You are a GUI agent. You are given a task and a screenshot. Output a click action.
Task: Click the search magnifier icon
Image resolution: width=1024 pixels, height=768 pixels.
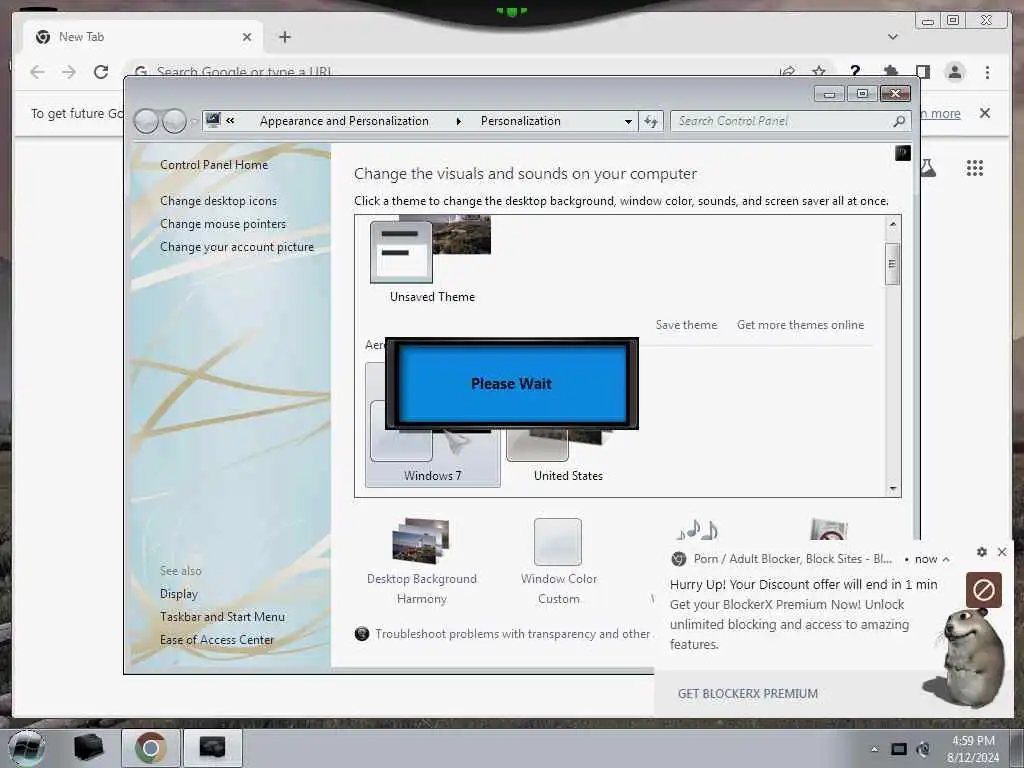click(x=899, y=121)
